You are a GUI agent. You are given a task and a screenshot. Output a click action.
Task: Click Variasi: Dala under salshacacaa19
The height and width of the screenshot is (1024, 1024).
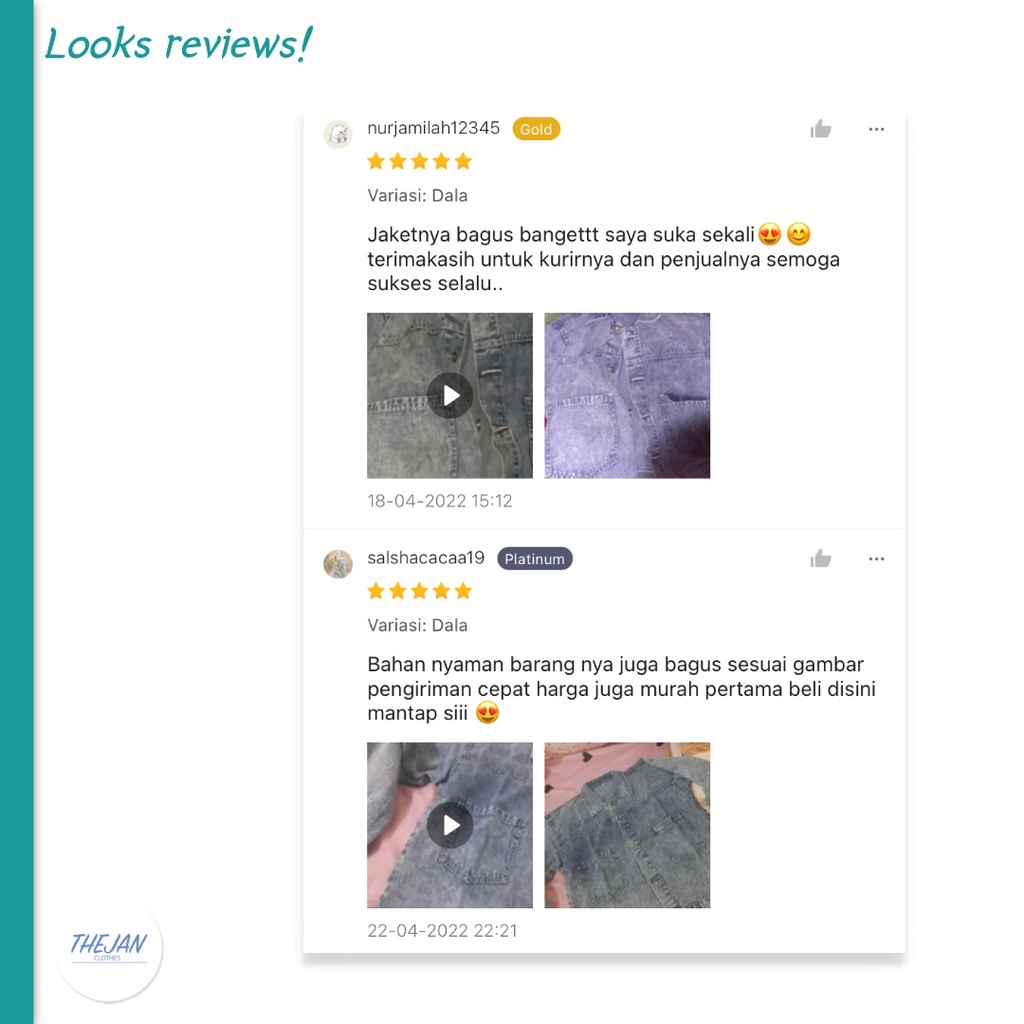(417, 626)
